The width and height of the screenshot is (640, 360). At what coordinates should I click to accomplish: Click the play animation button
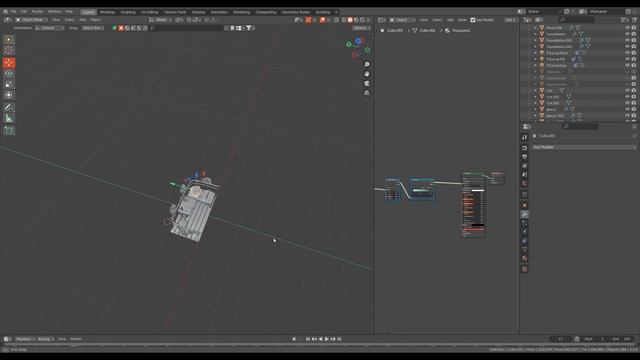(327, 339)
